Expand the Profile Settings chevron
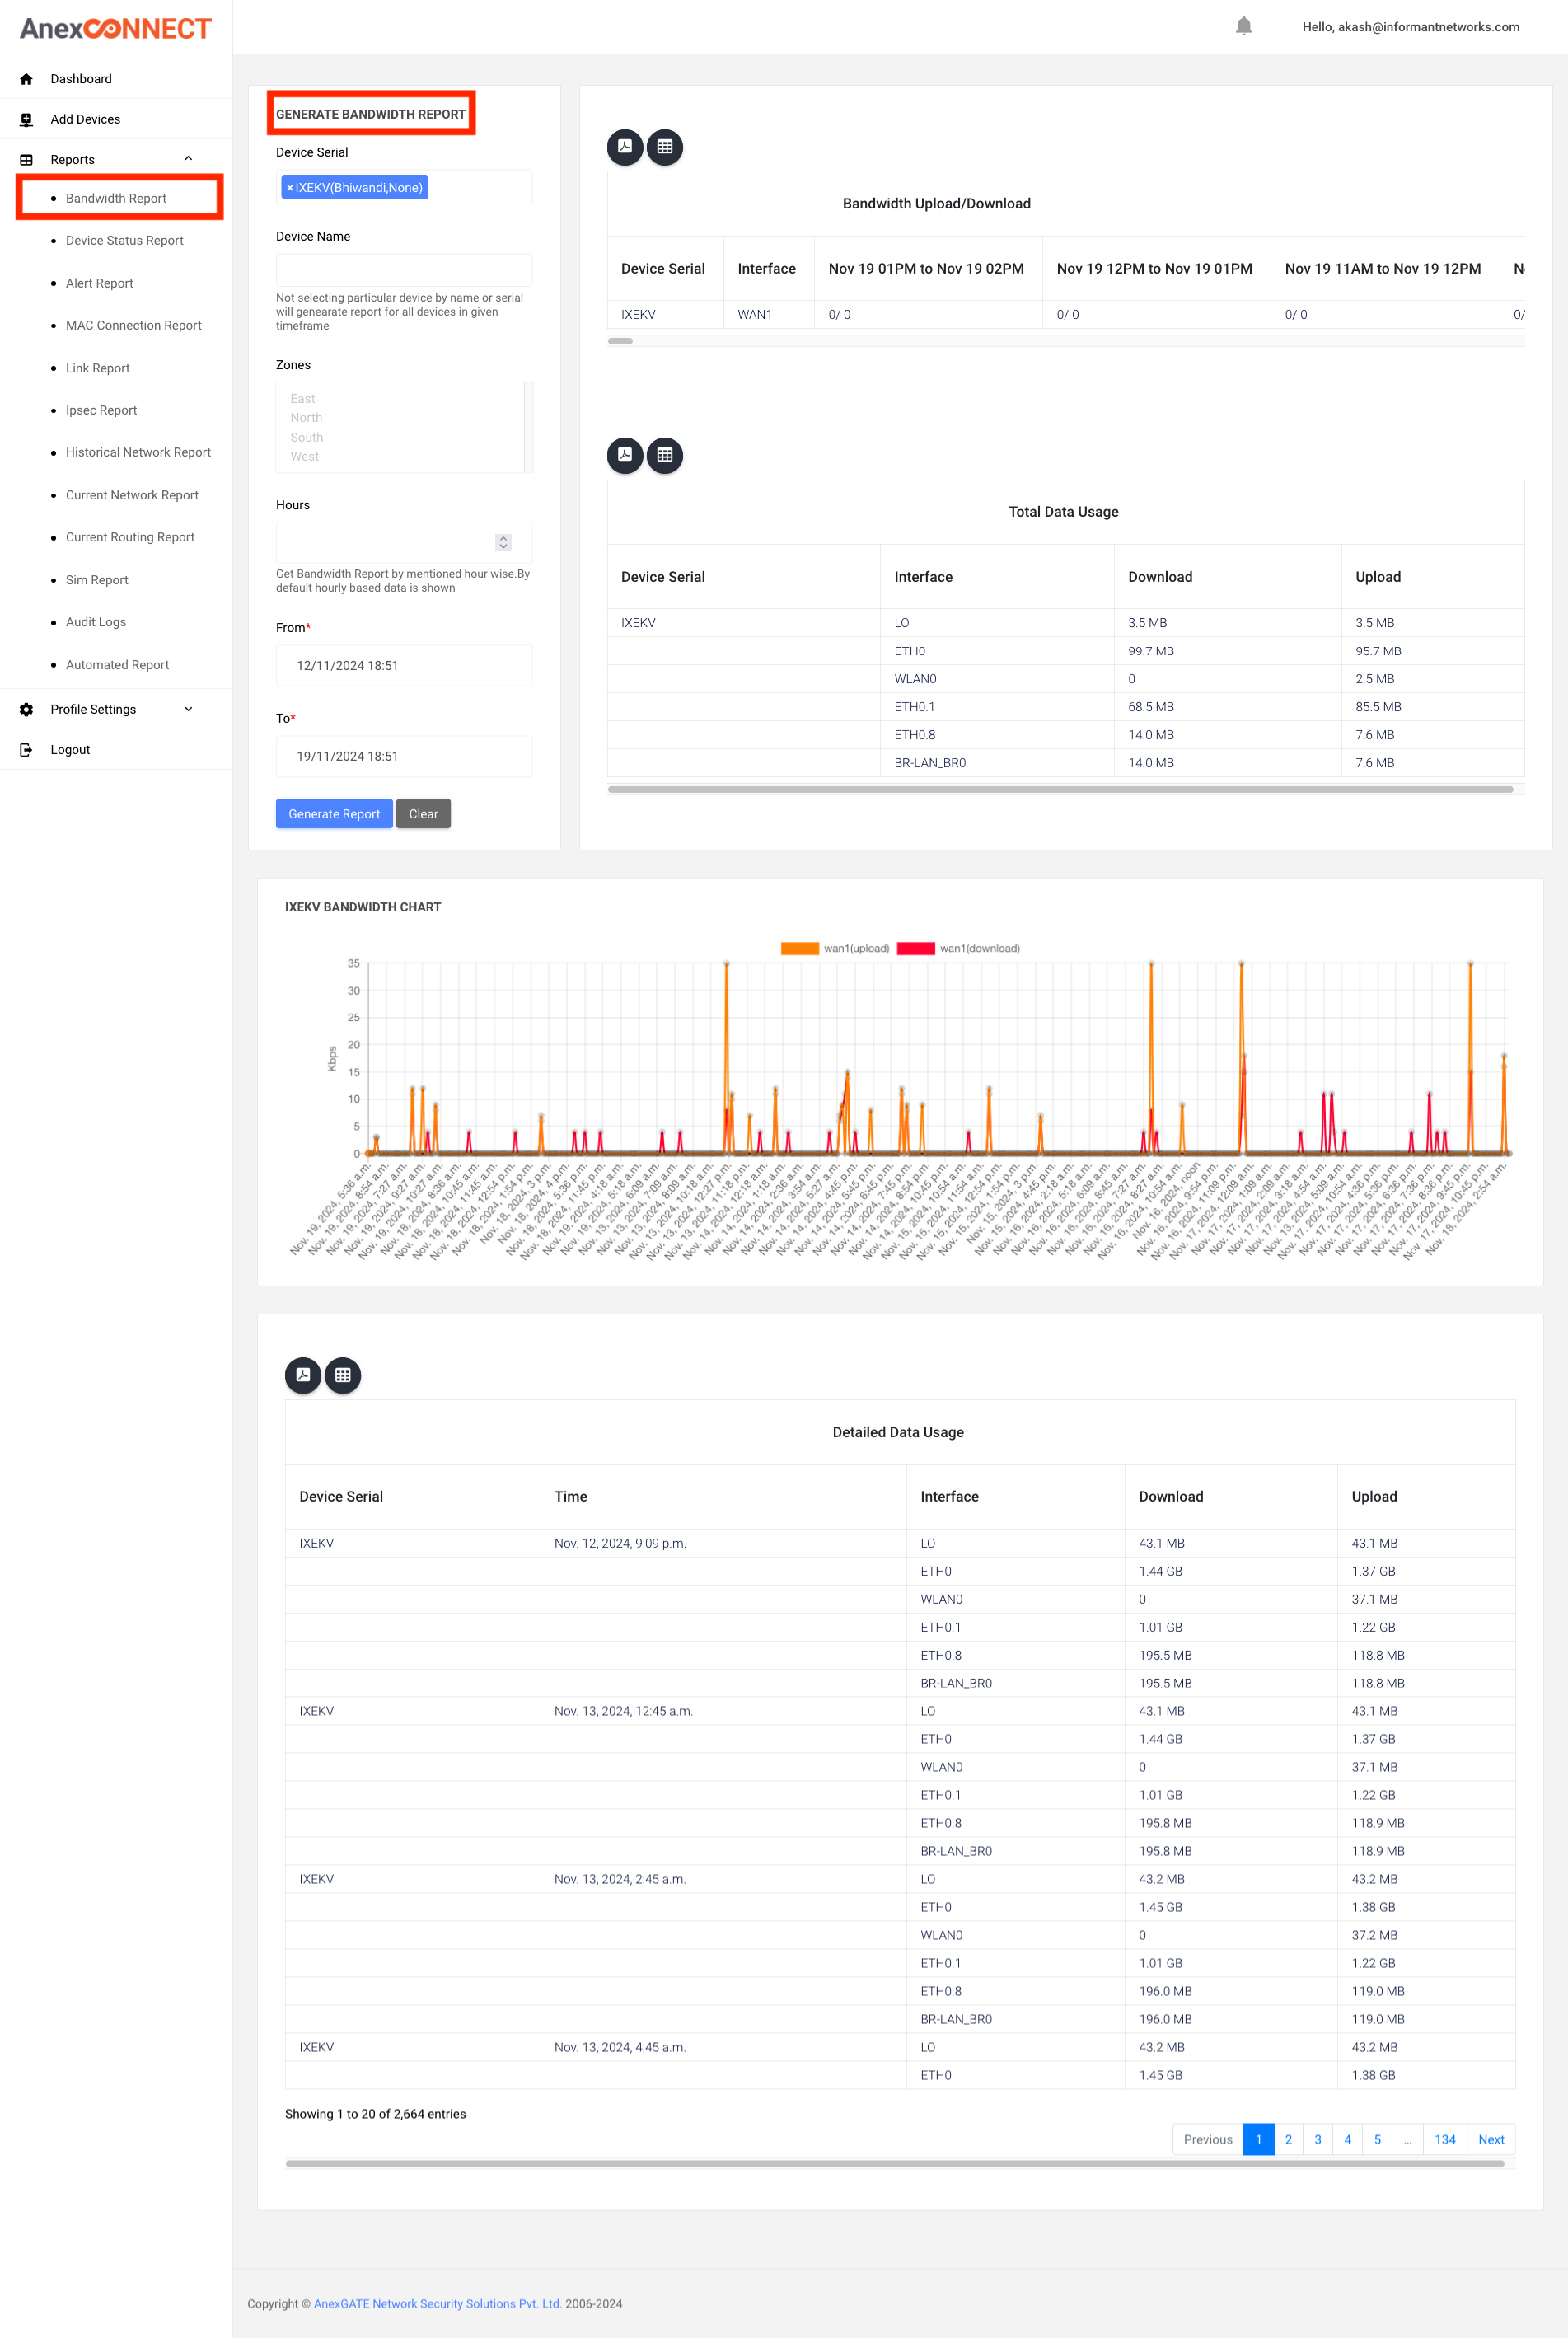The width and height of the screenshot is (1568, 2338). pos(188,709)
